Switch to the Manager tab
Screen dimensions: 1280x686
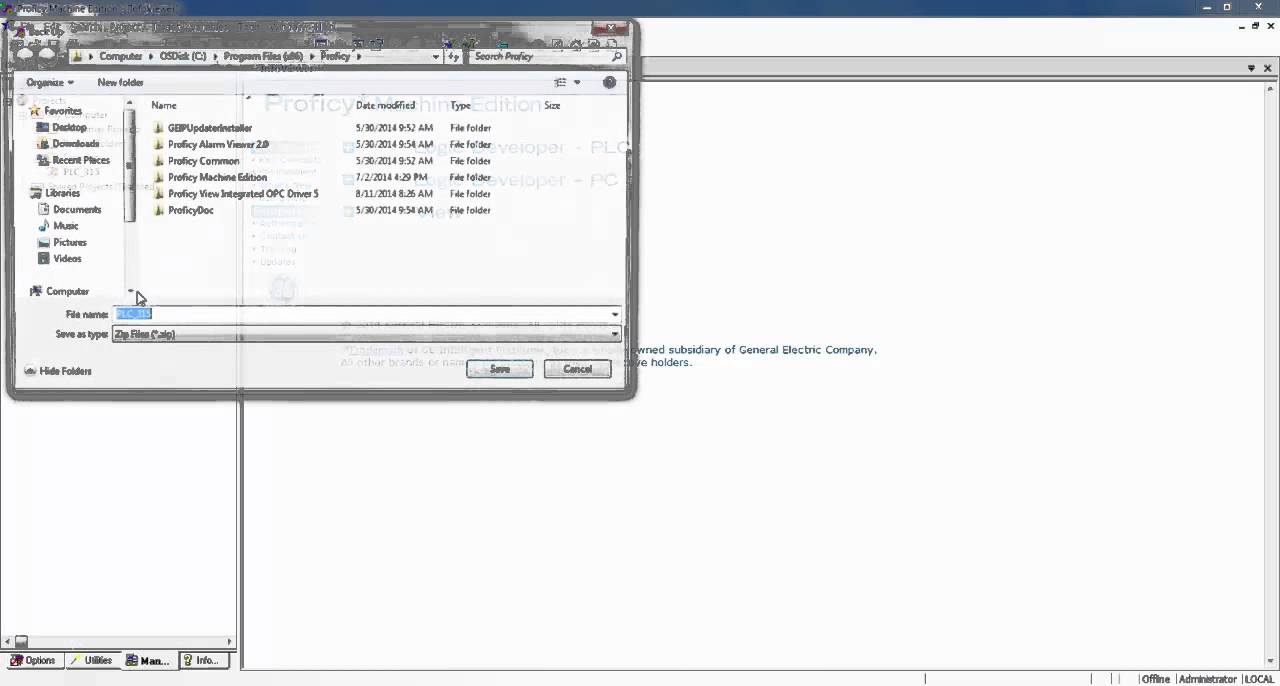pyautogui.click(x=148, y=660)
